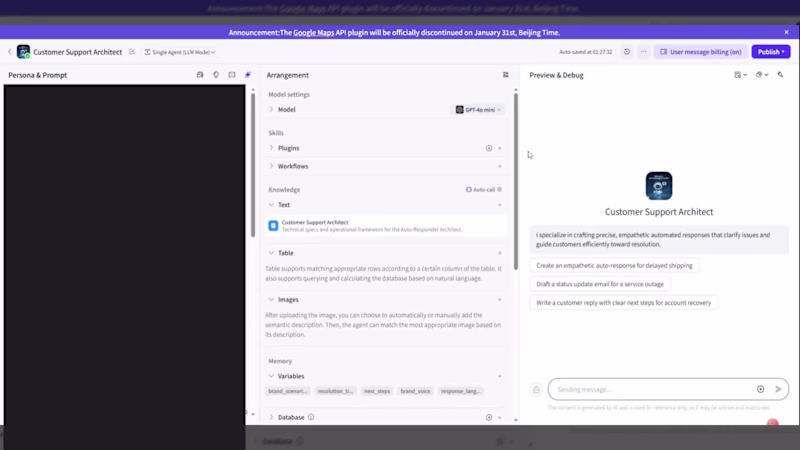
Task: Edit the agent name with pencil icon
Action: click(x=132, y=52)
